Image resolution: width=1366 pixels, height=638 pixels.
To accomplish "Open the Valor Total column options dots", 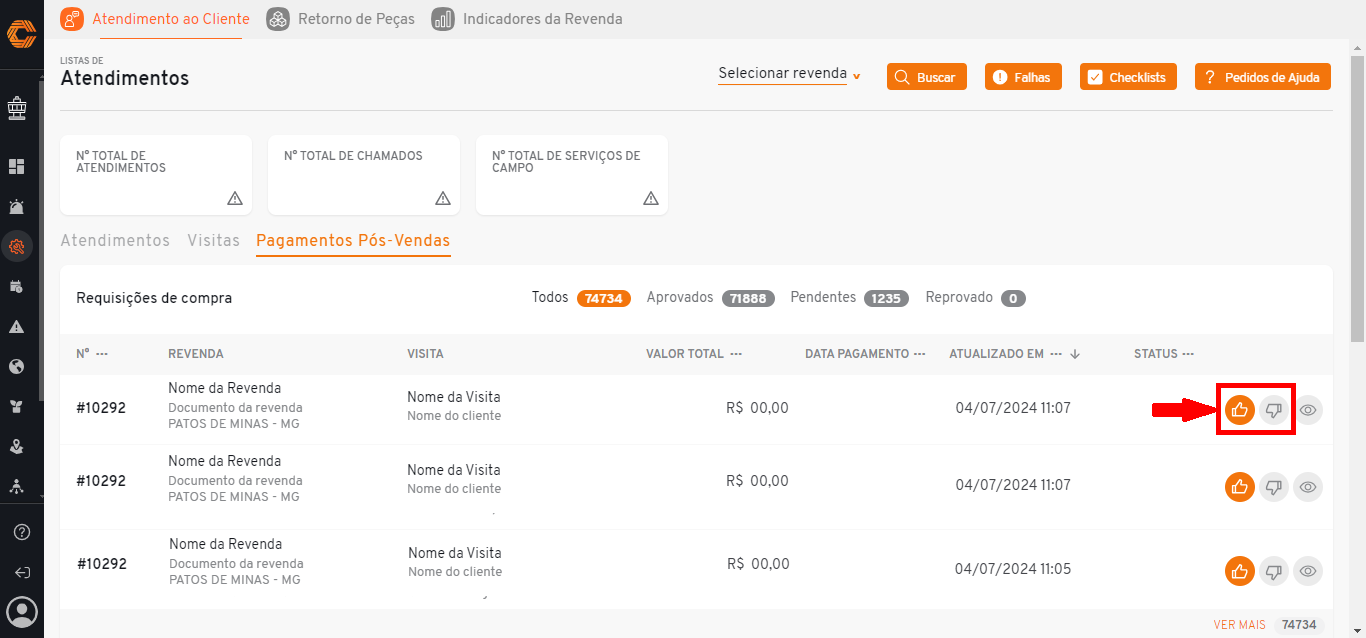I will pyautogui.click(x=736, y=354).
